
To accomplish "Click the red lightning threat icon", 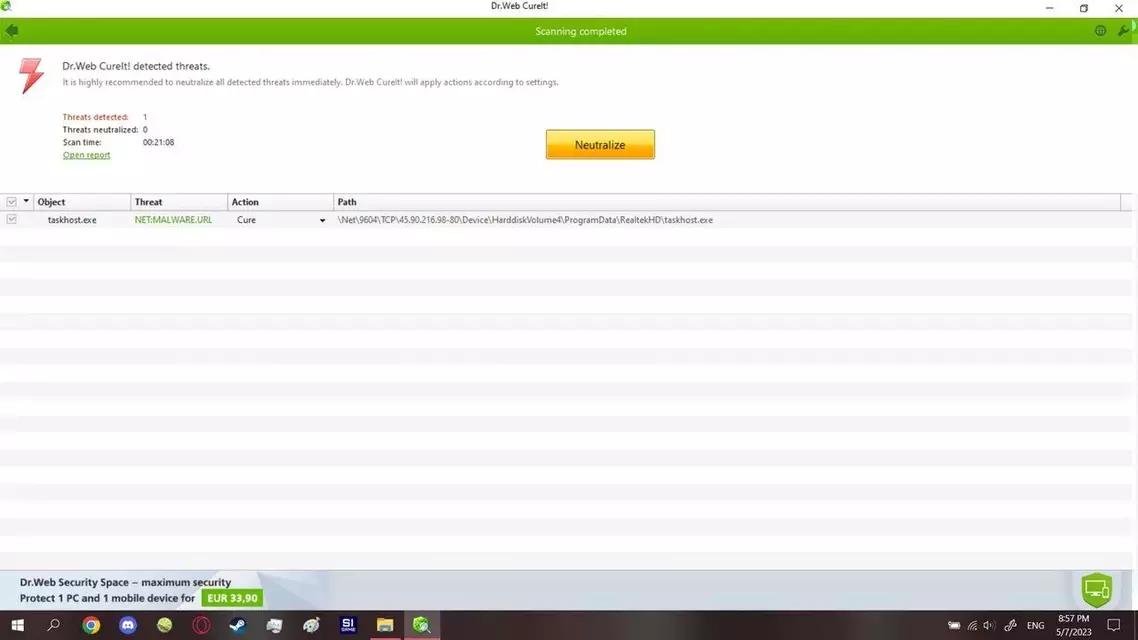I will point(30,75).
